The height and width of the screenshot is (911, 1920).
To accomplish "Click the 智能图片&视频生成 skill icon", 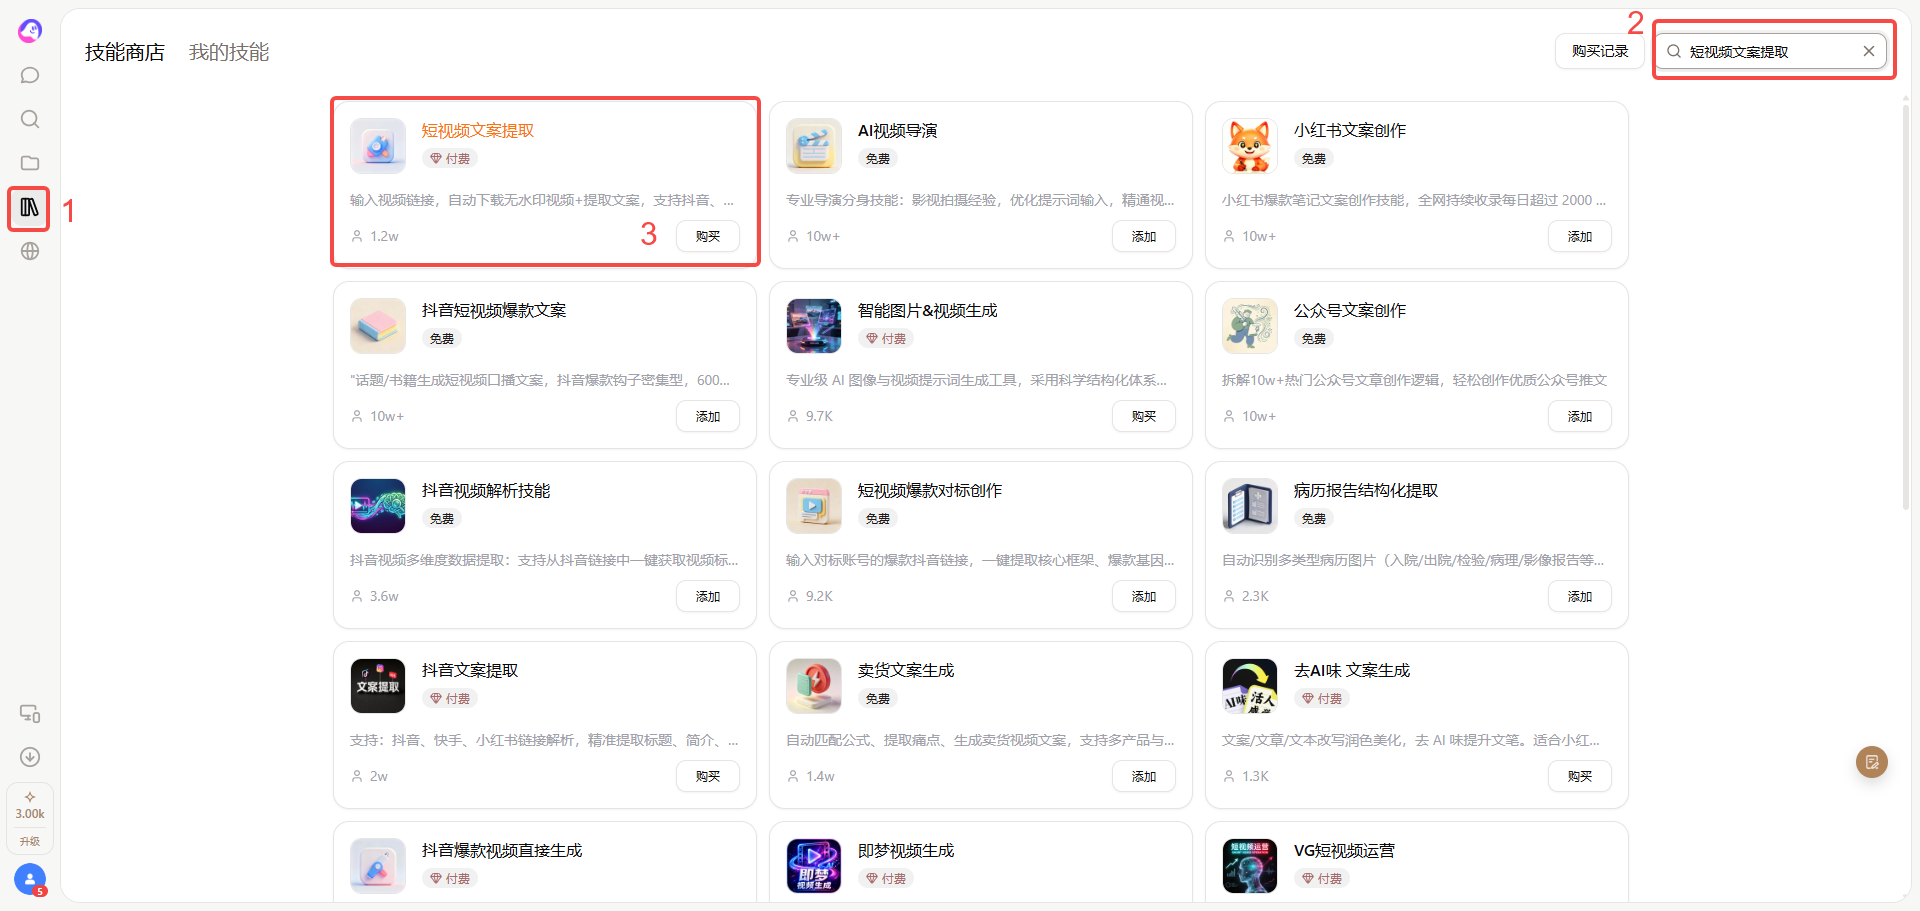I will pos(814,326).
